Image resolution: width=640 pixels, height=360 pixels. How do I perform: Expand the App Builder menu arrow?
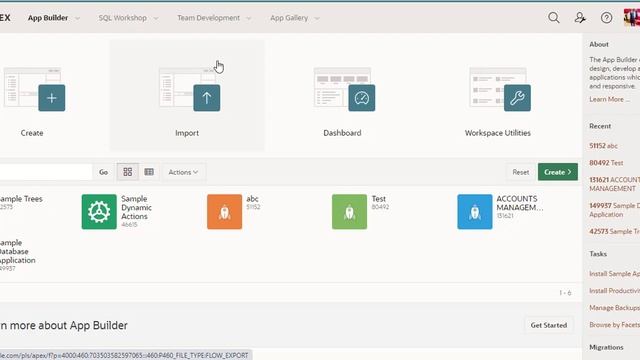point(78,18)
